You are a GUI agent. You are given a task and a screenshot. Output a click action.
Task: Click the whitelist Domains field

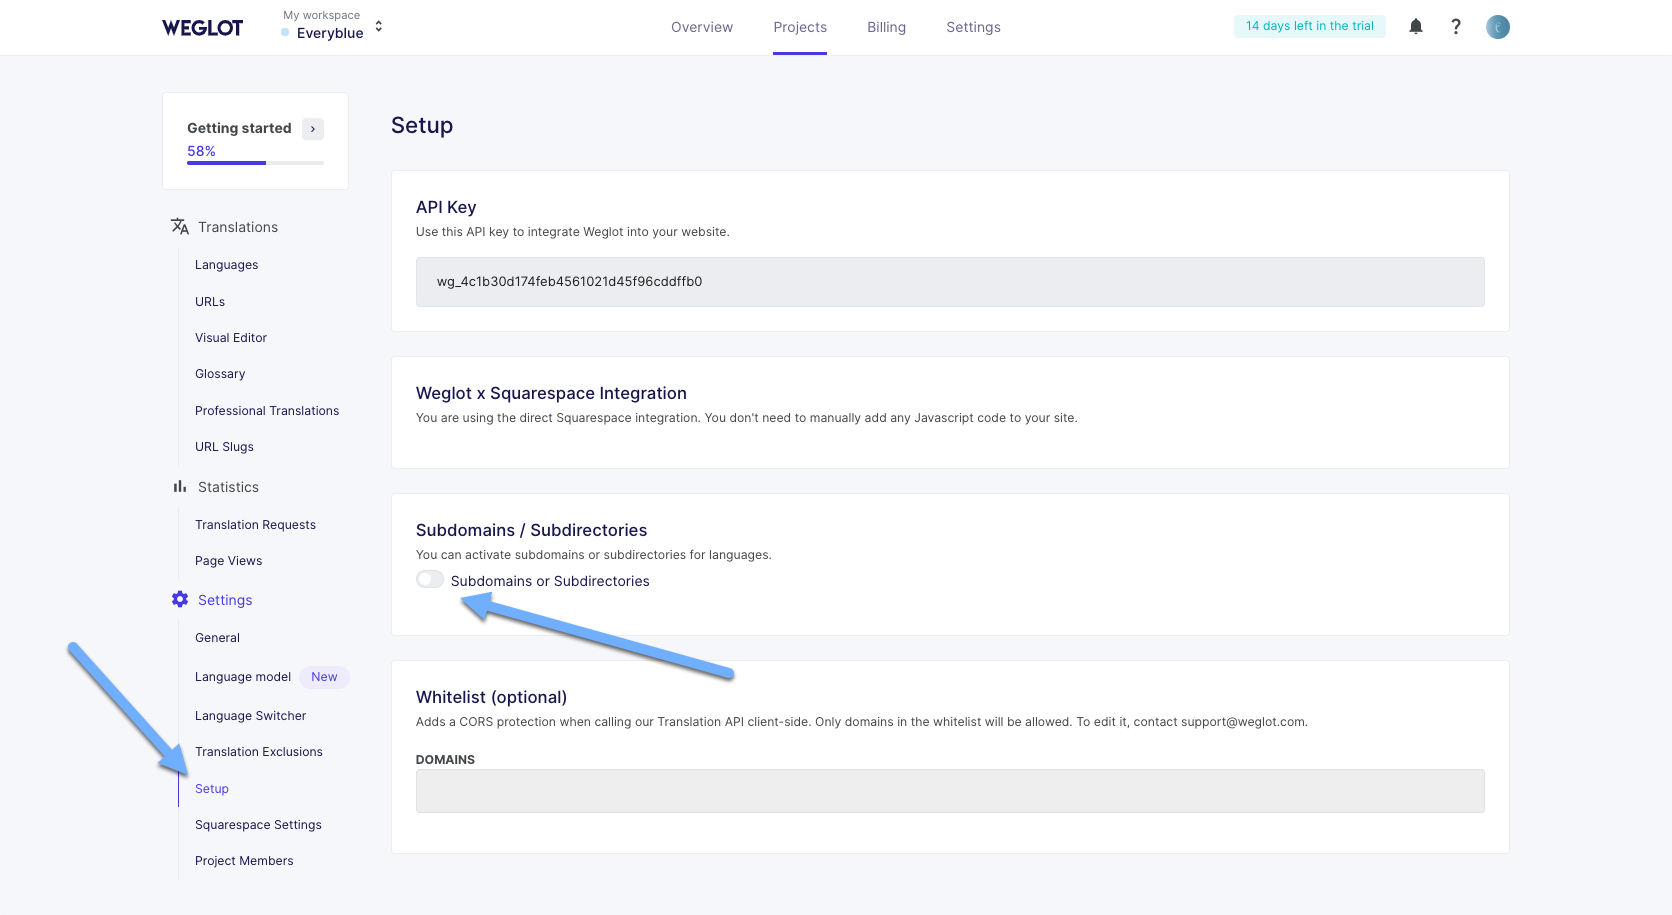(950, 791)
